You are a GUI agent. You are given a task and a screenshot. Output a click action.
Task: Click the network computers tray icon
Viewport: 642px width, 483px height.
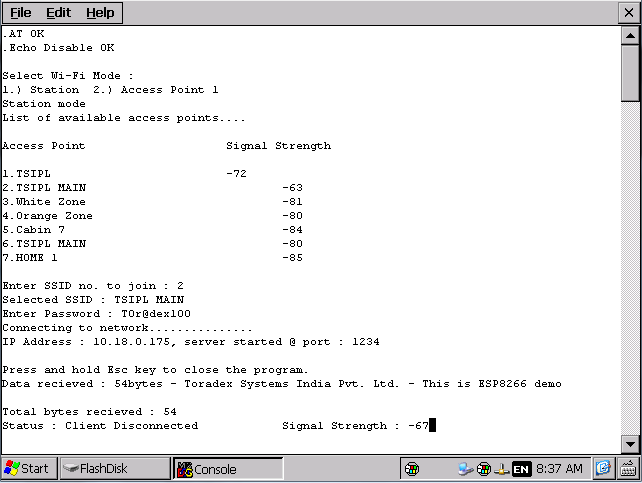point(465,468)
